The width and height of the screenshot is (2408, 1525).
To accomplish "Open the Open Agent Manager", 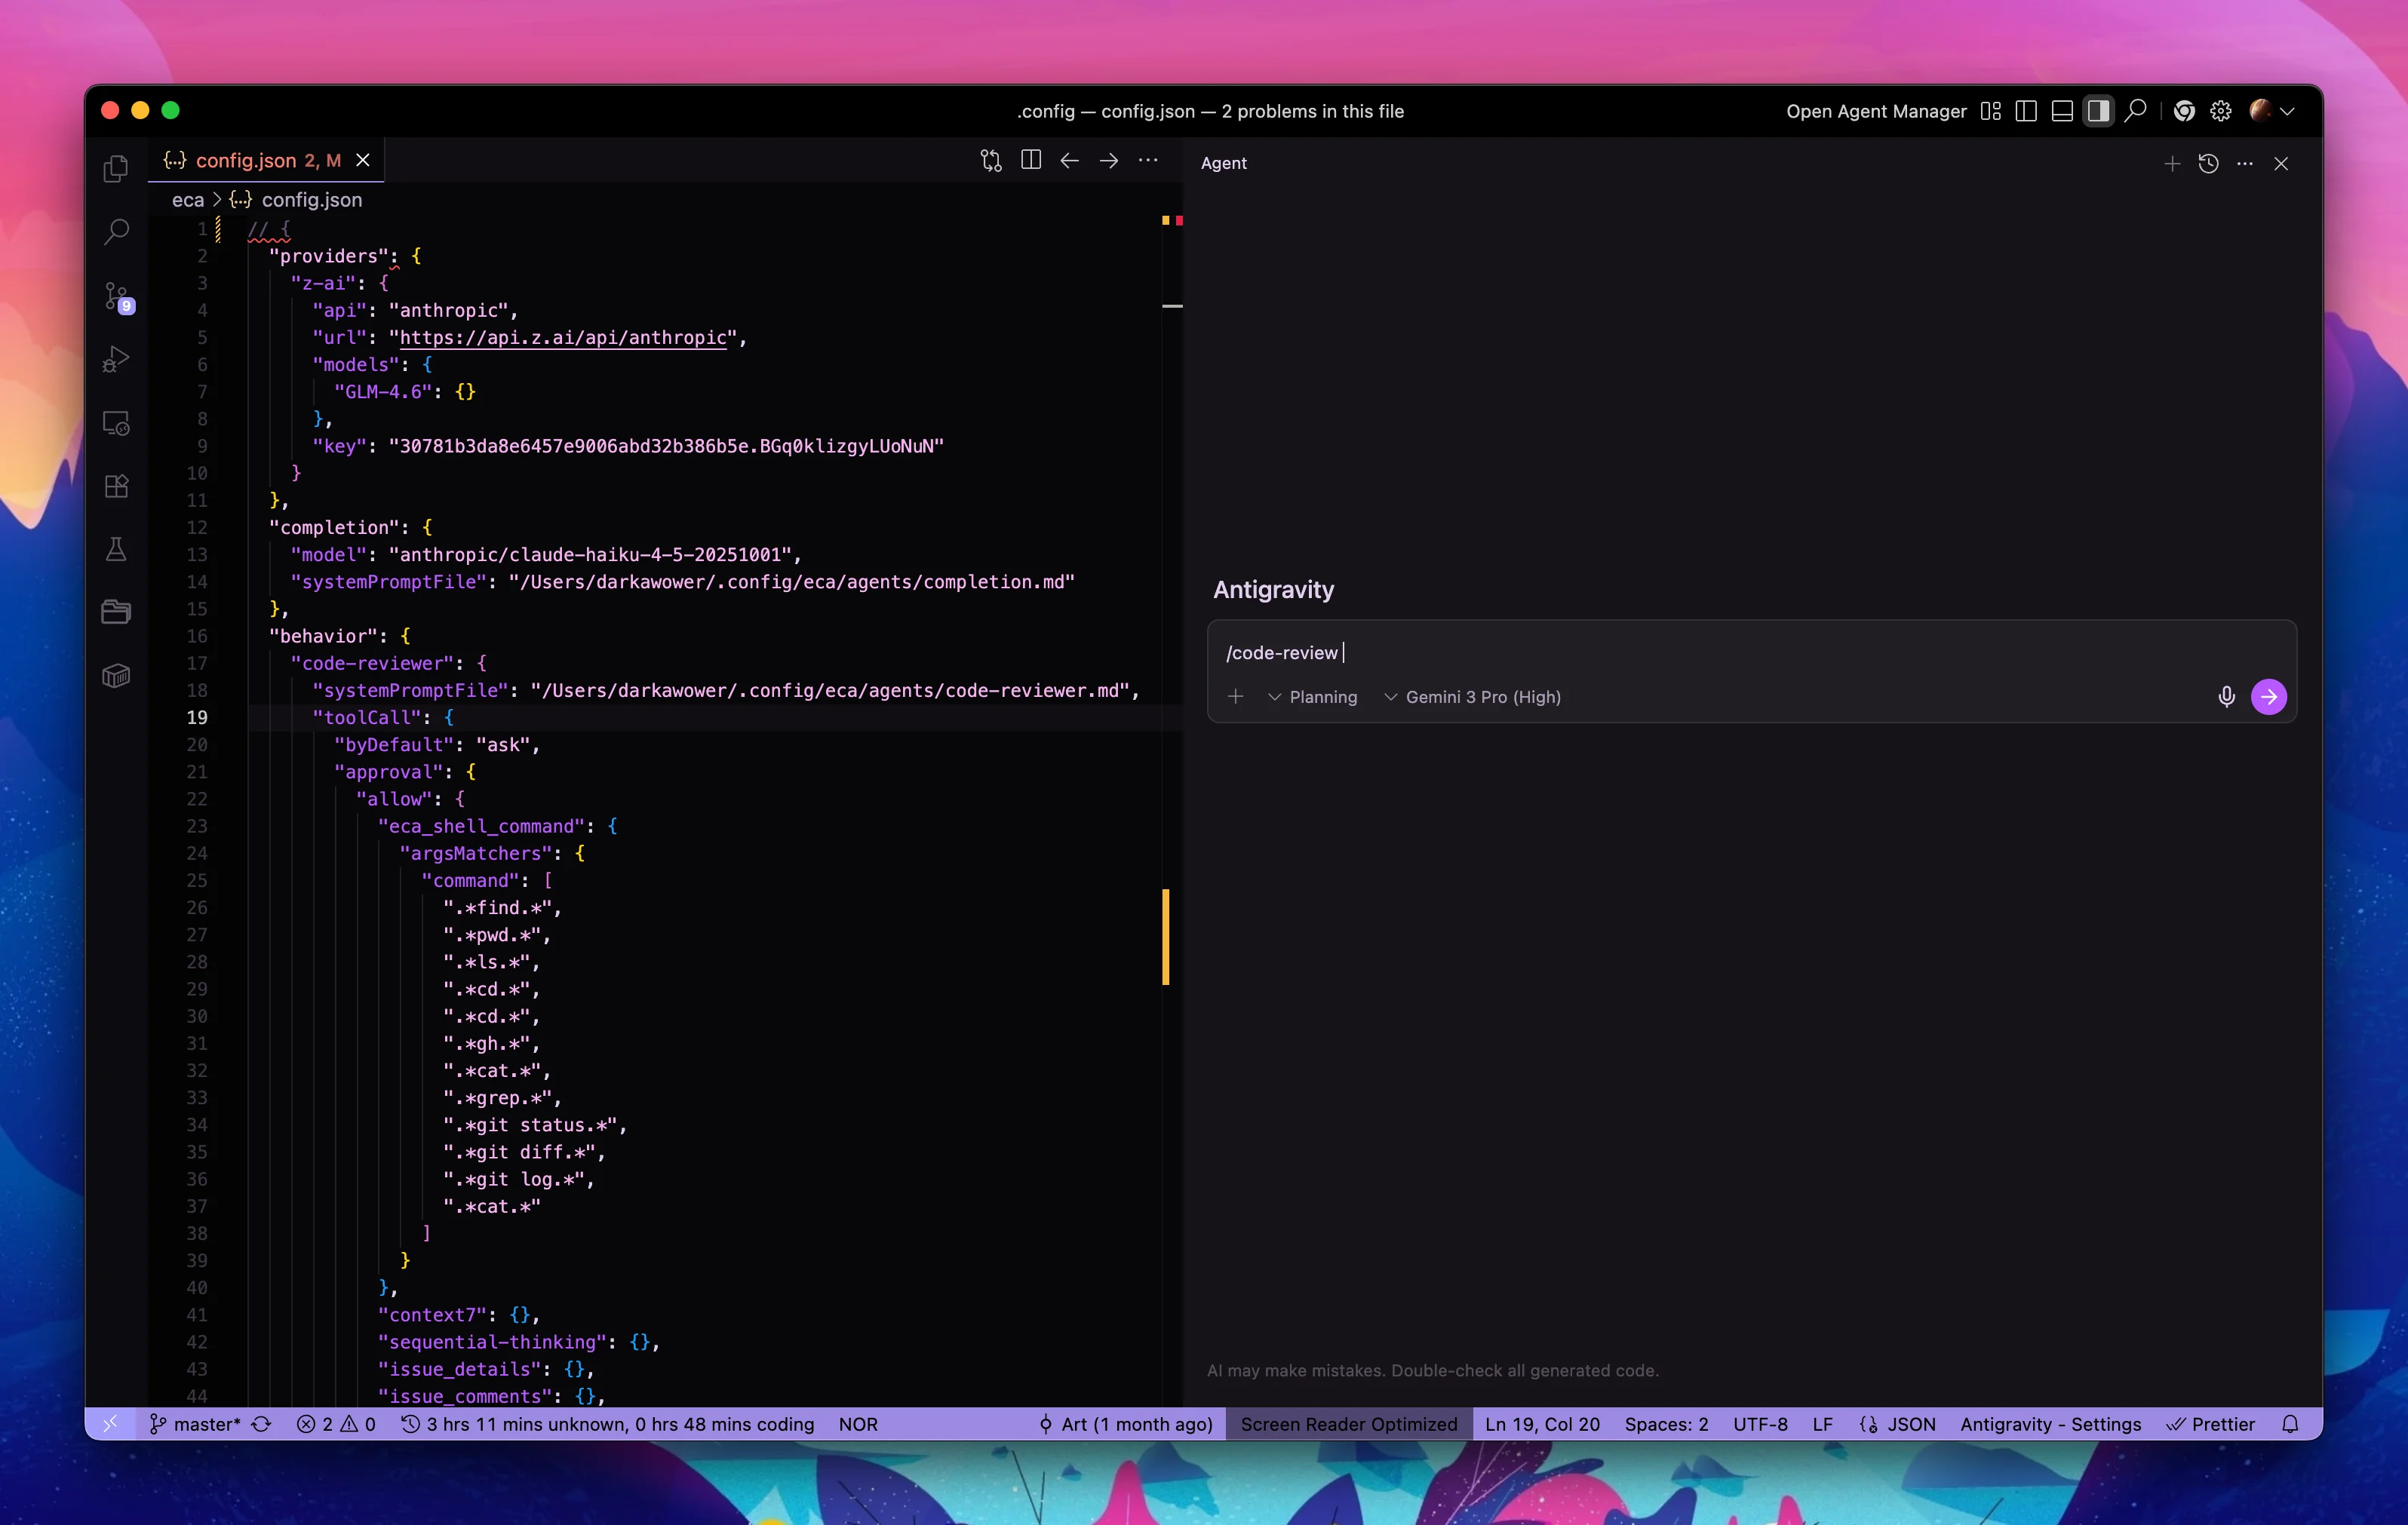I will (x=1875, y=111).
